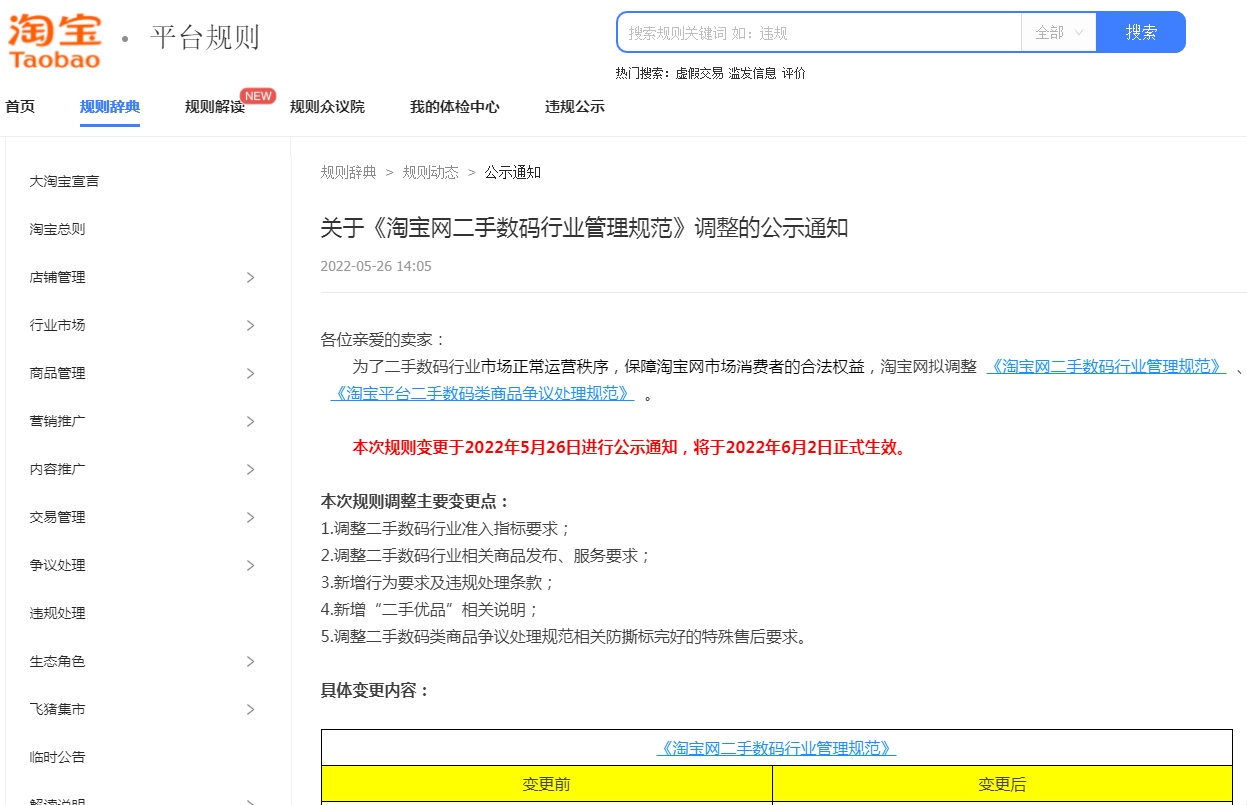
Task: Click the red effective-date notice text
Action: (x=630, y=447)
